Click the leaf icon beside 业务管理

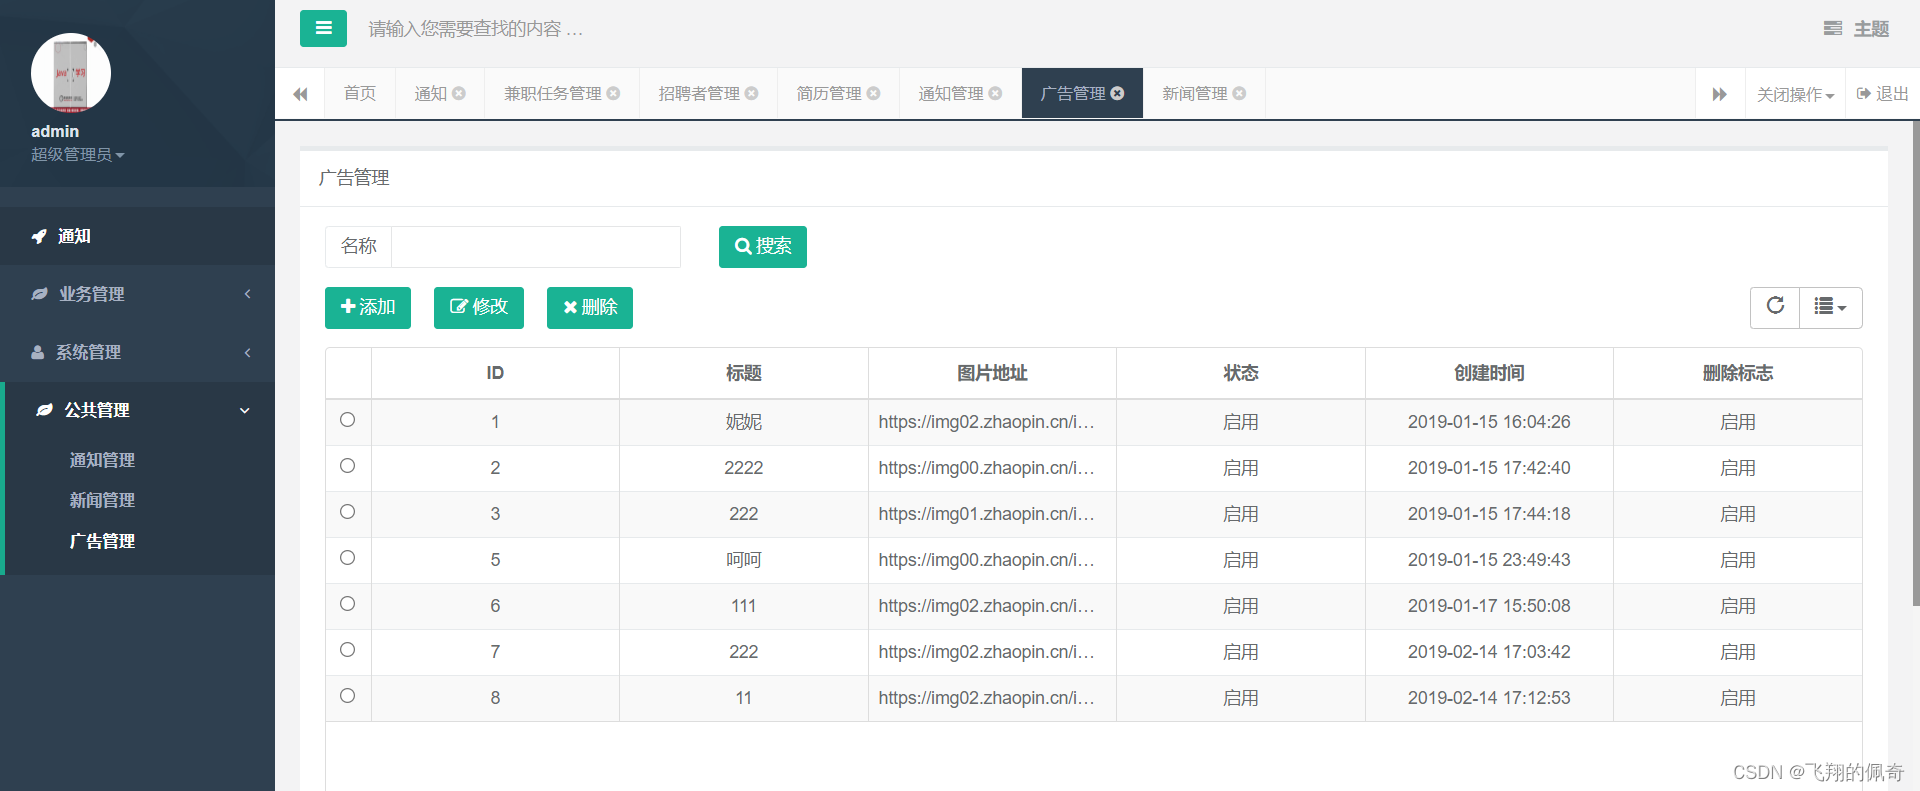pyautogui.click(x=39, y=294)
